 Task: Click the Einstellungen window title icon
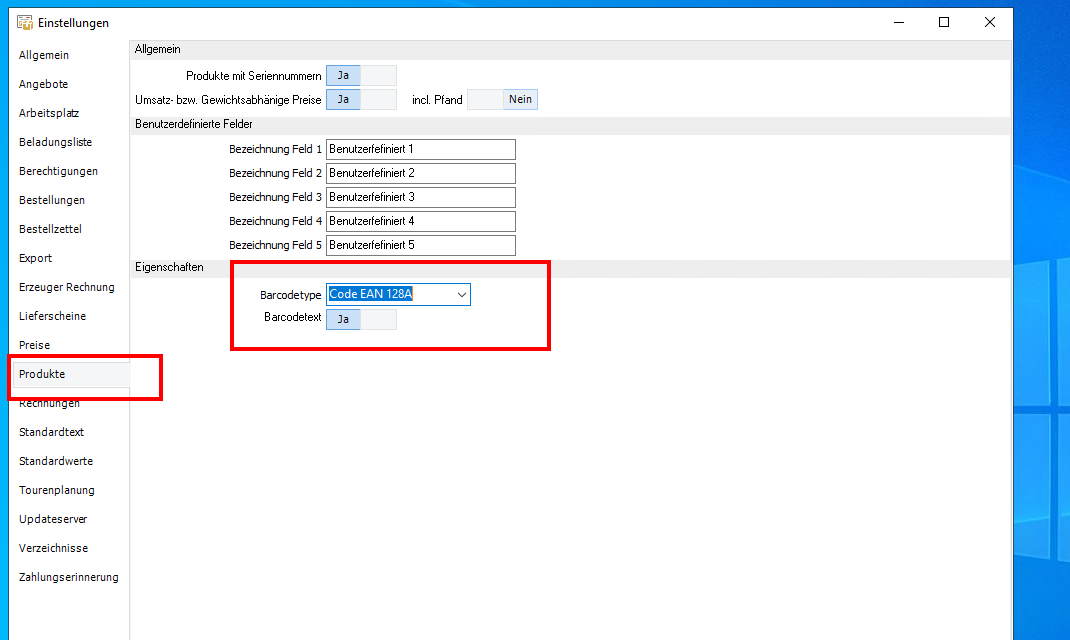[25, 22]
